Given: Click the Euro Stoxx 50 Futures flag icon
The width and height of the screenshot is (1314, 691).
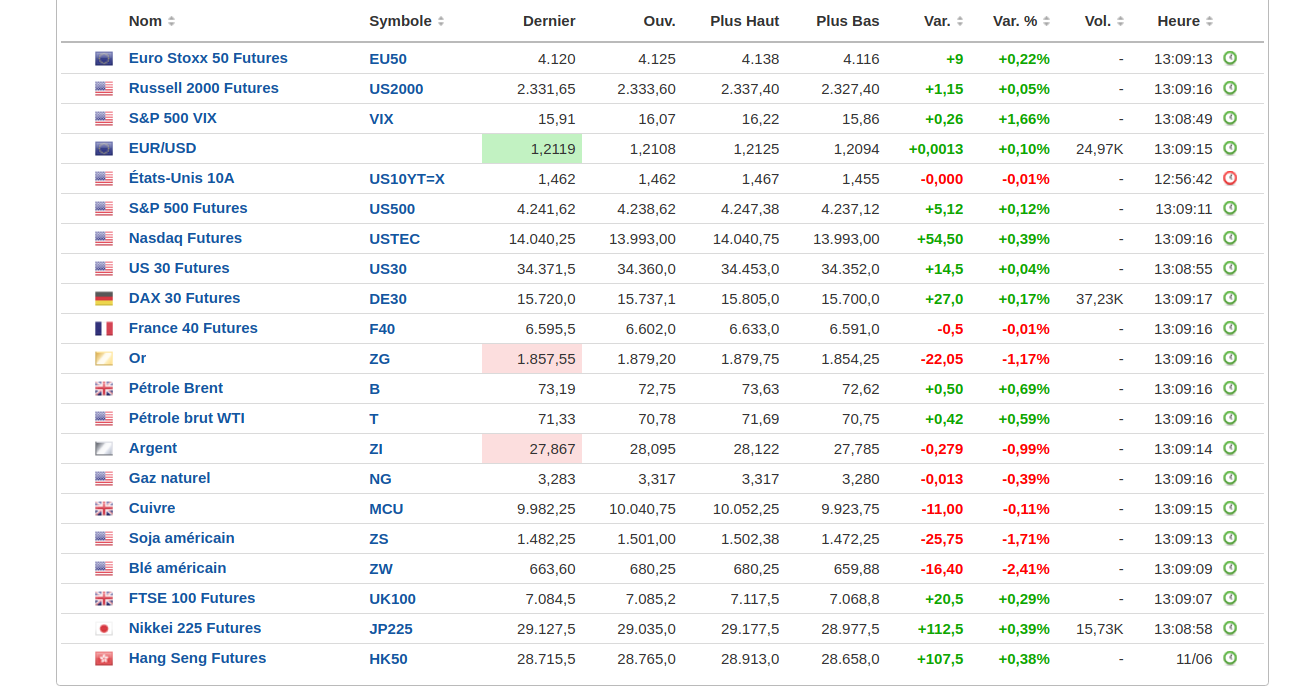Looking at the screenshot, I should [x=104, y=59].
